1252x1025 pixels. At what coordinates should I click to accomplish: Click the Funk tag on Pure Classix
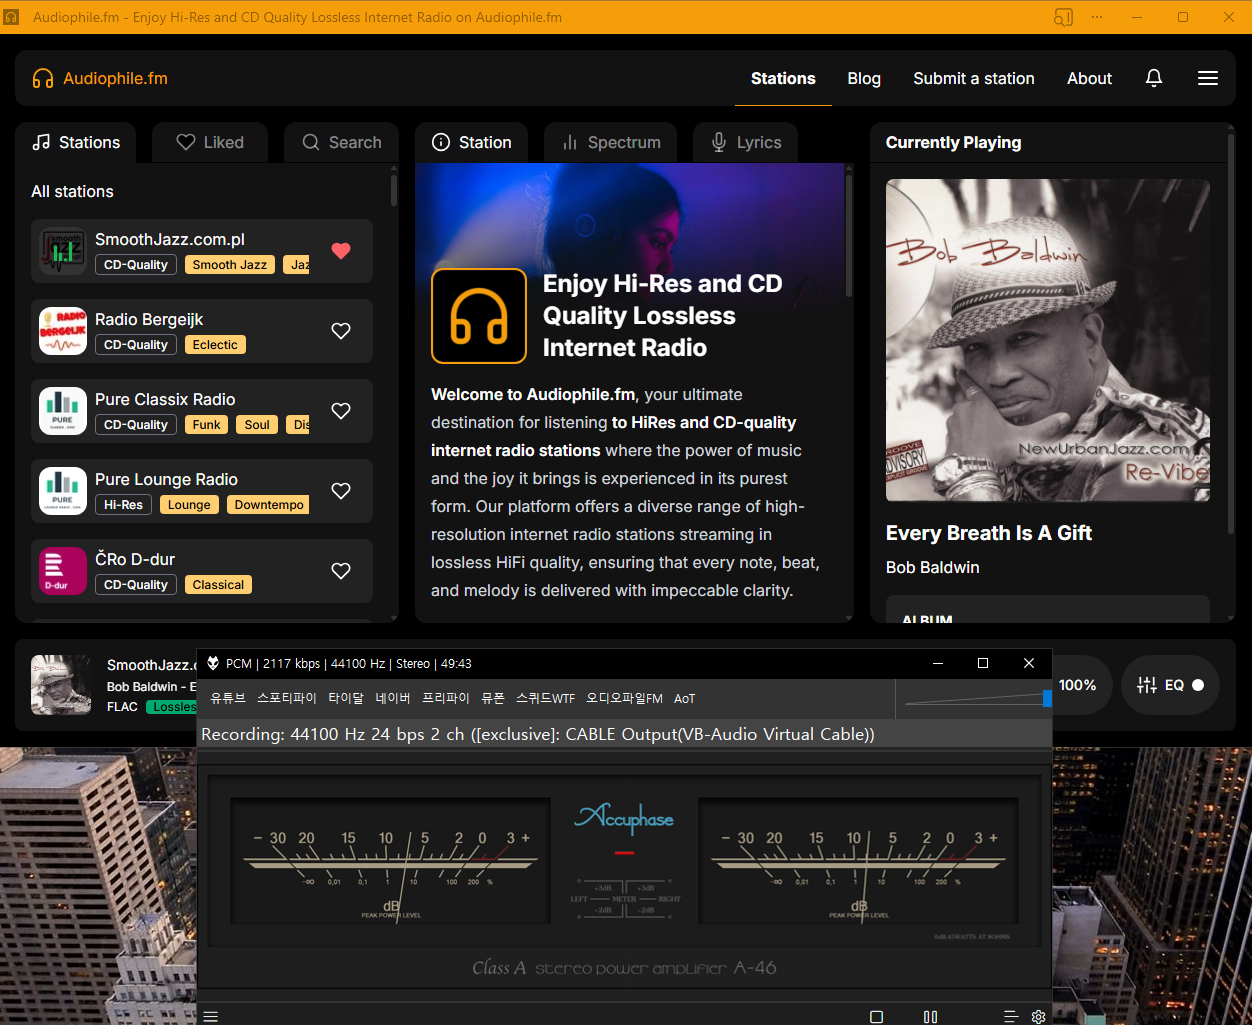tap(207, 425)
